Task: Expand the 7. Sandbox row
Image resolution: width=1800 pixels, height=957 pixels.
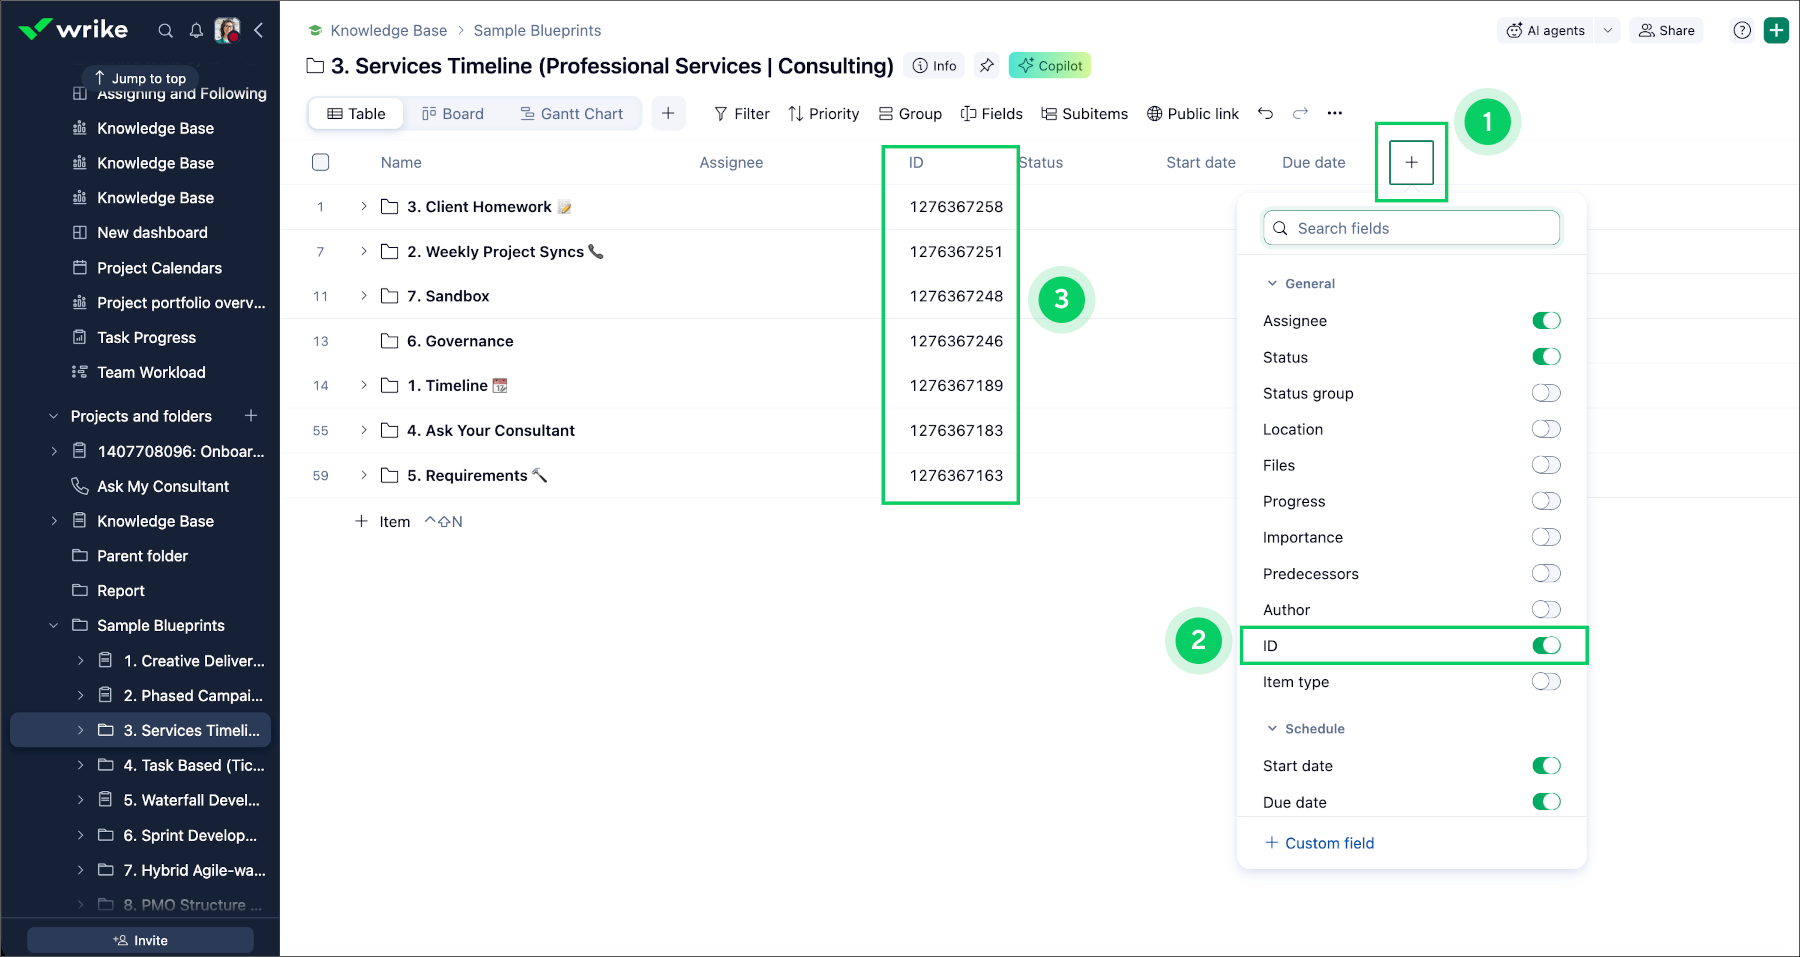Action: [364, 296]
